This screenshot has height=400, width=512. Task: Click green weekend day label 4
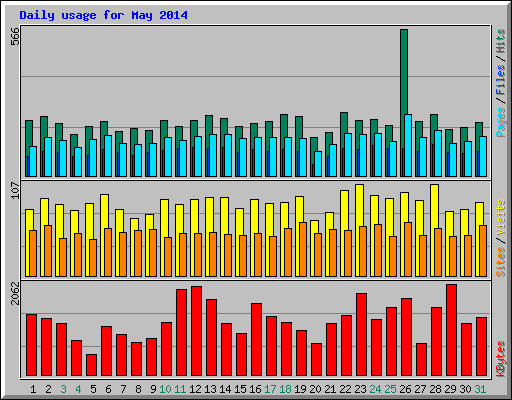[78, 389]
